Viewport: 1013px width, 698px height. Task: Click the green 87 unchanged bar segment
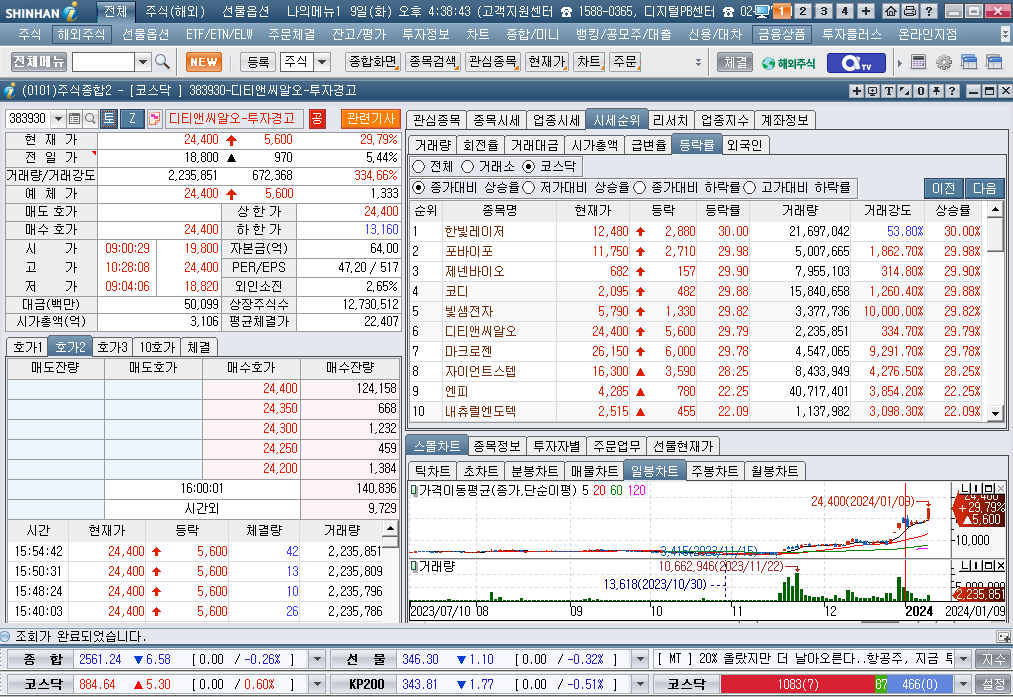(x=881, y=684)
